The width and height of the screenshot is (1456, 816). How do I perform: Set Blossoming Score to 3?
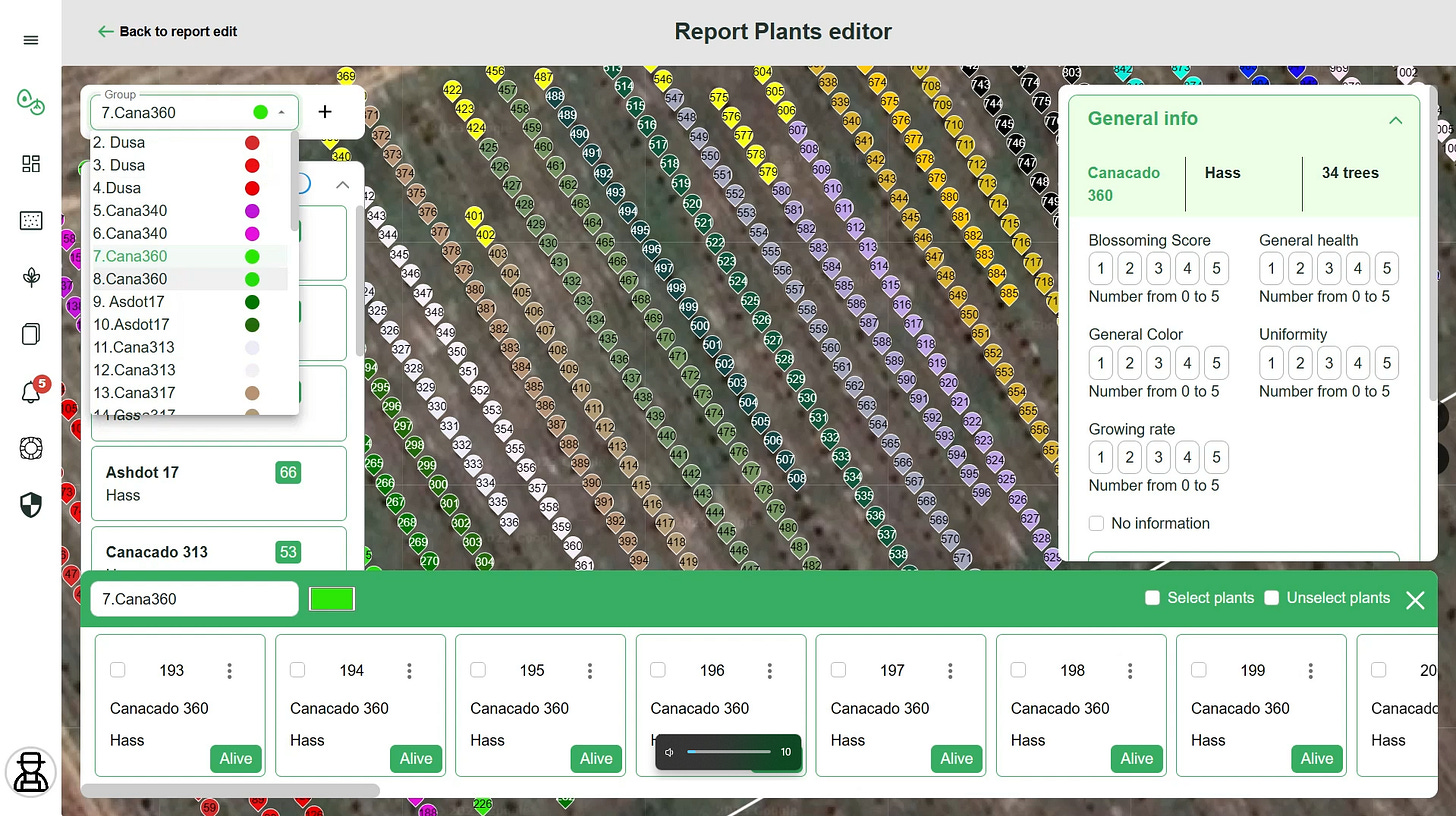(1158, 268)
